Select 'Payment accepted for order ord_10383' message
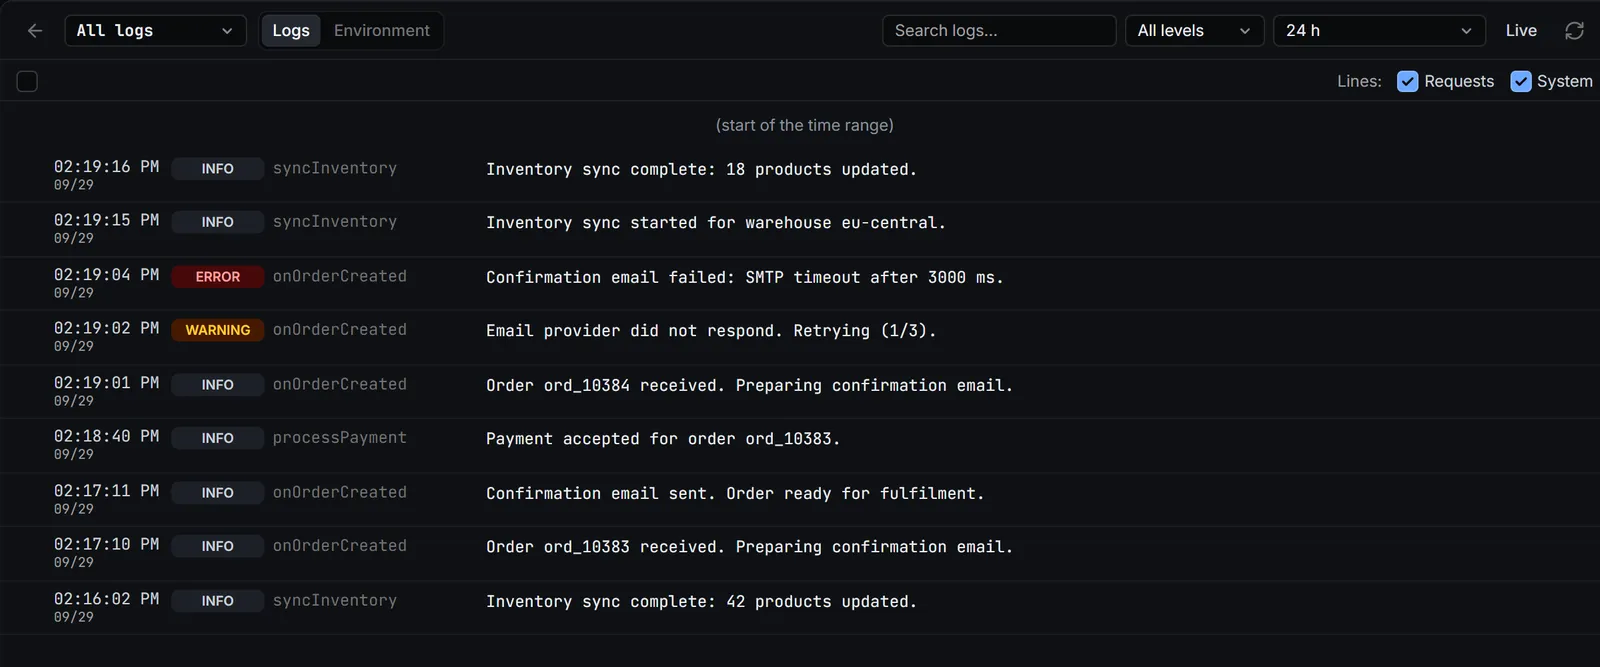Image resolution: width=1600 pixels, height=667 pixels. 663,439
